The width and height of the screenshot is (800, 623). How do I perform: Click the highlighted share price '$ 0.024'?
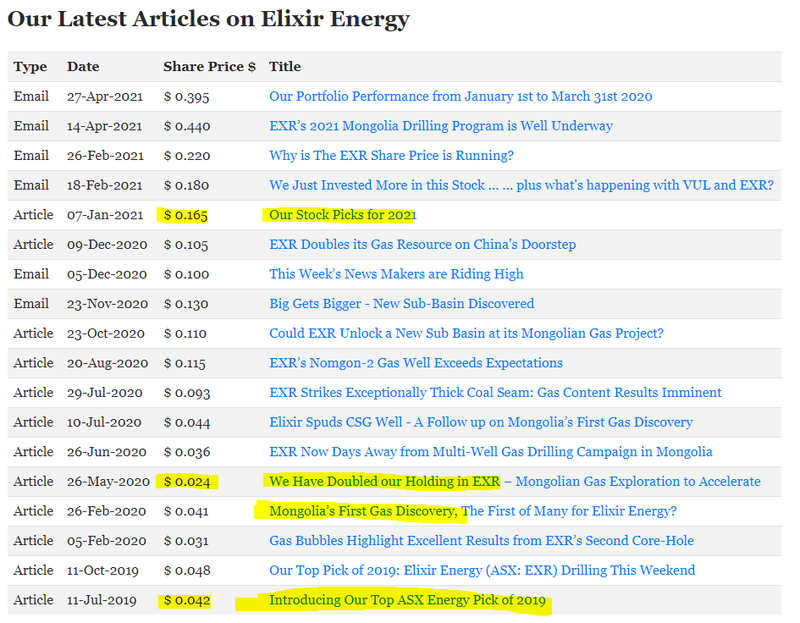point(187,481)
